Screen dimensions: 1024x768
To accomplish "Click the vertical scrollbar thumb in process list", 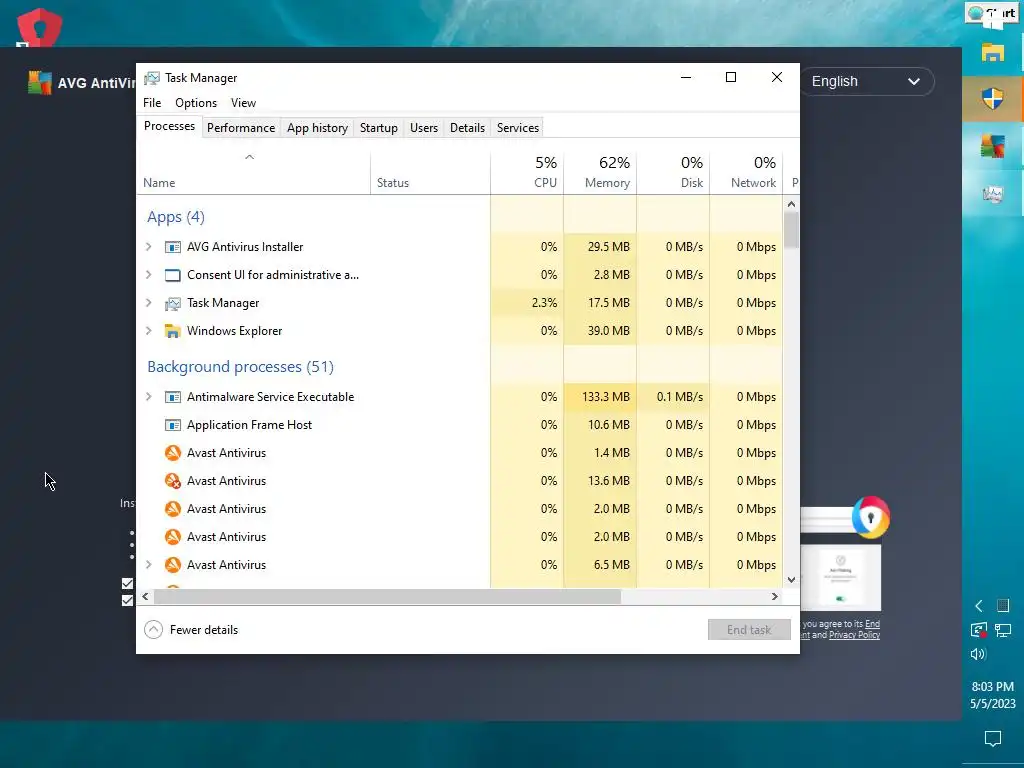I will [x=792, y=229].
